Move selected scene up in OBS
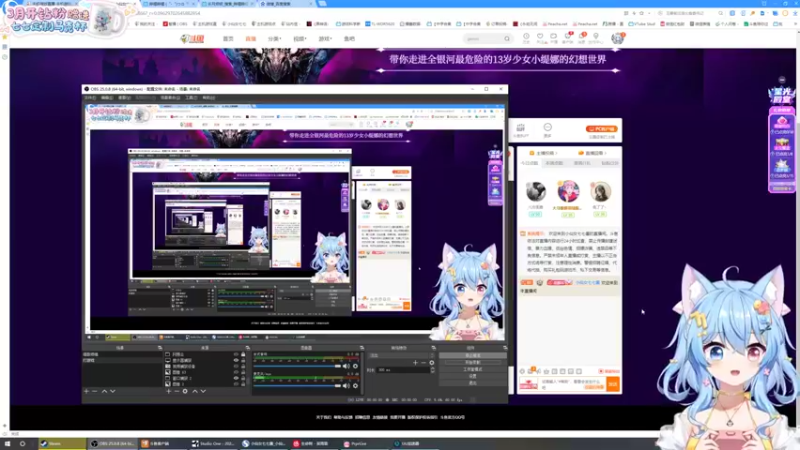 104,391
